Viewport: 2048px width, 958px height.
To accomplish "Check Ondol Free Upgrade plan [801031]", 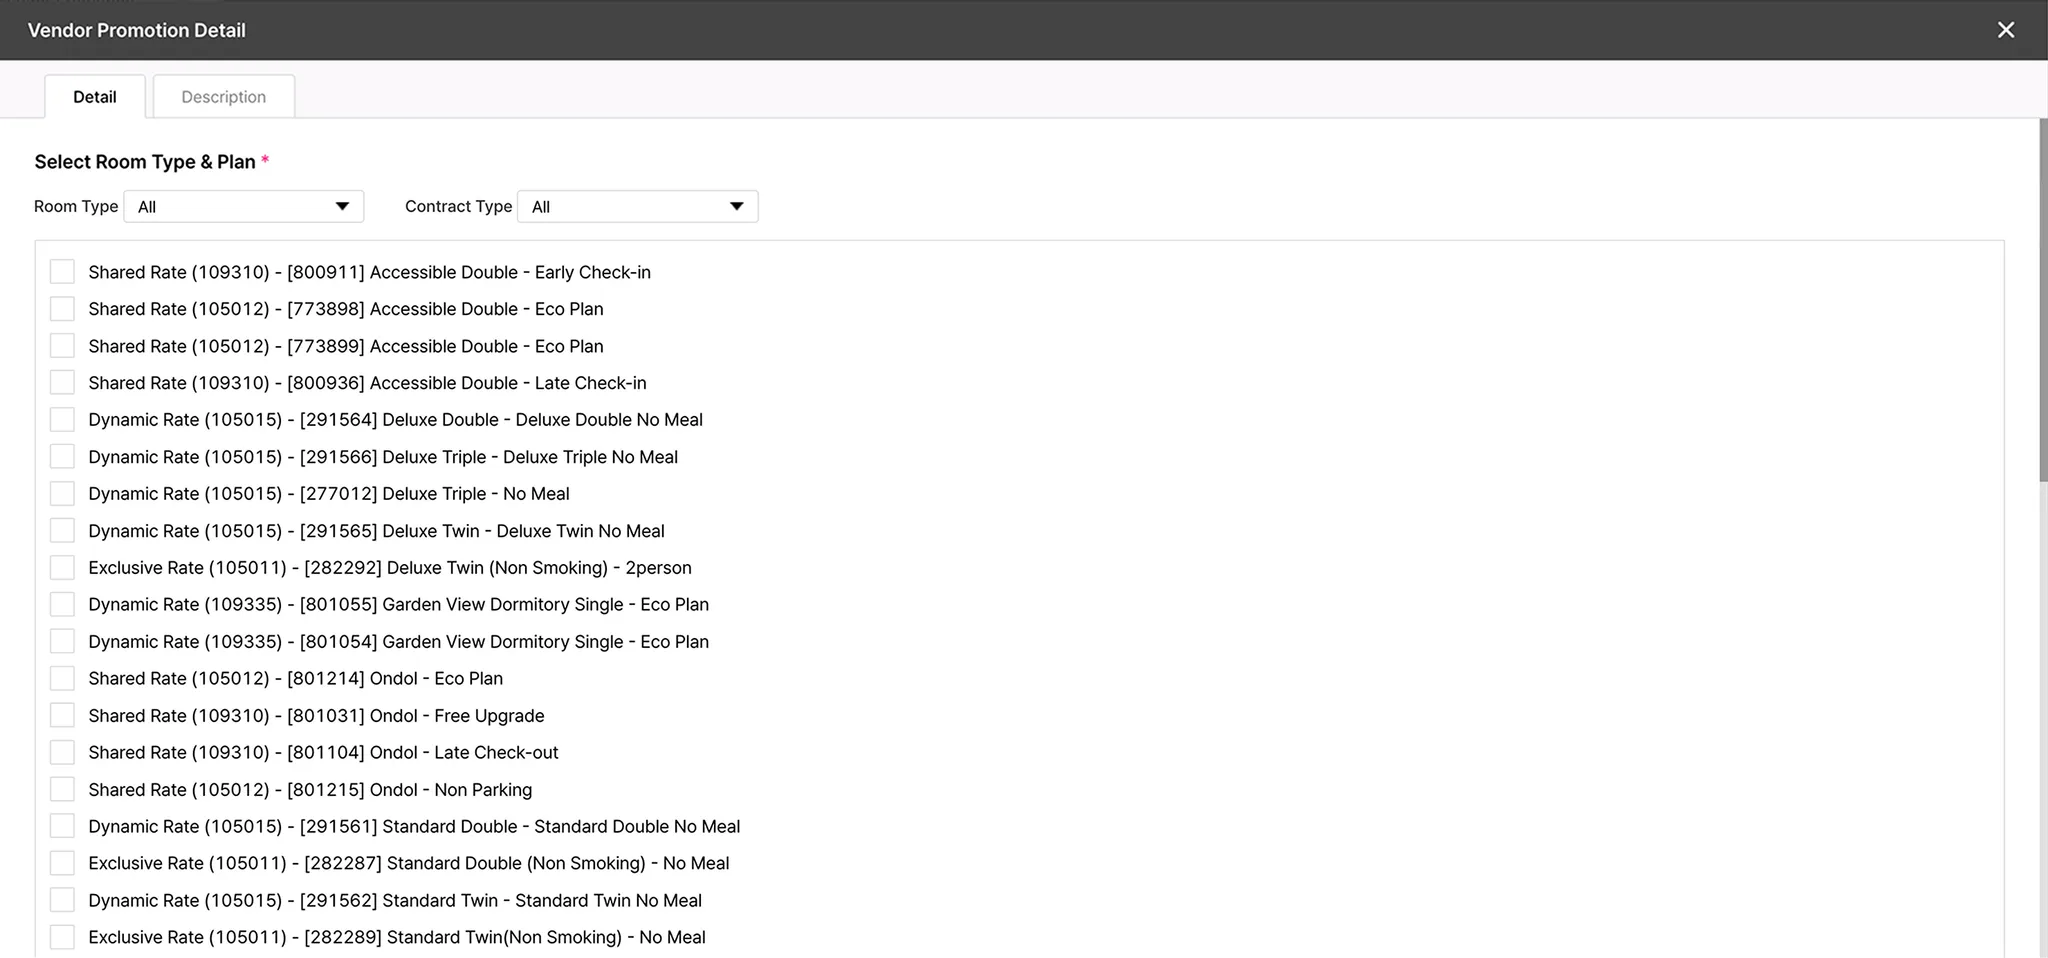I will click(x=62, y=716).
